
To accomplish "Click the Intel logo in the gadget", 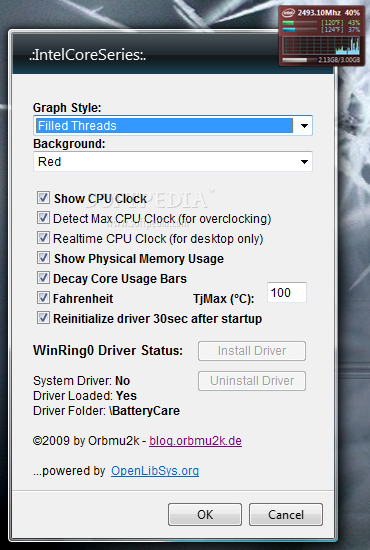I will click(x=288, y=13).
